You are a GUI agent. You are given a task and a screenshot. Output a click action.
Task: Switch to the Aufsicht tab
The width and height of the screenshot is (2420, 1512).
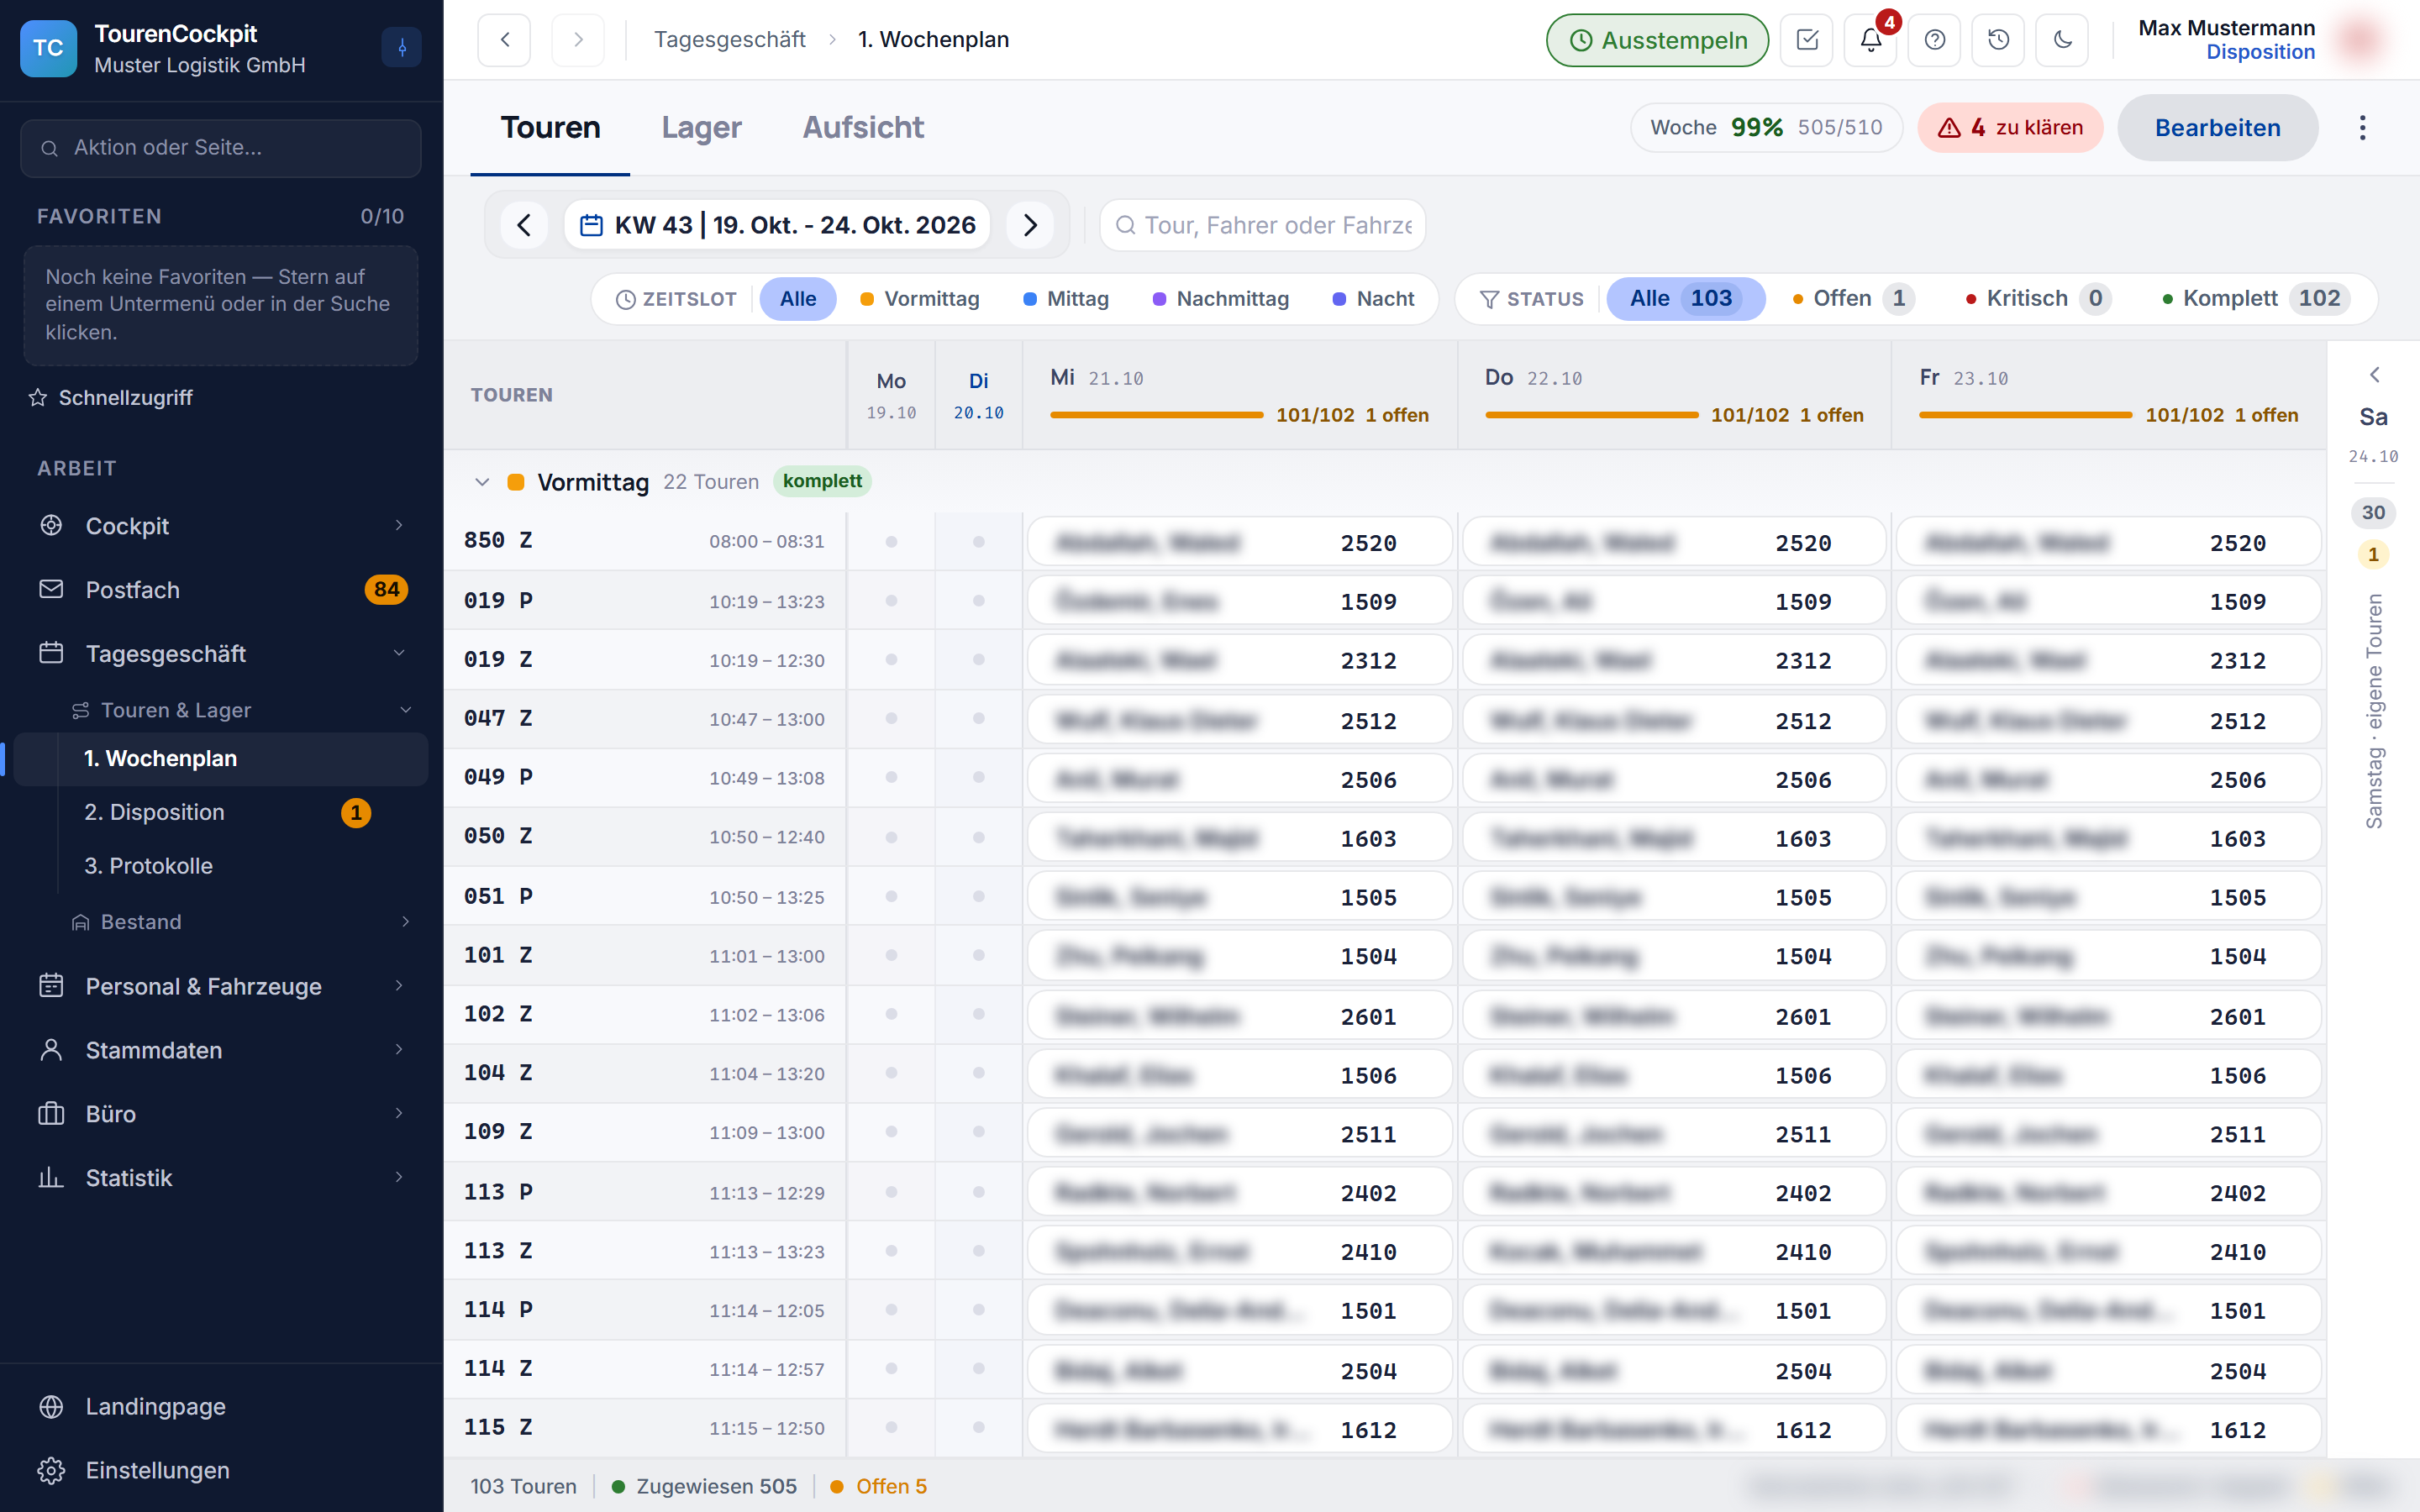click(863, 128)
